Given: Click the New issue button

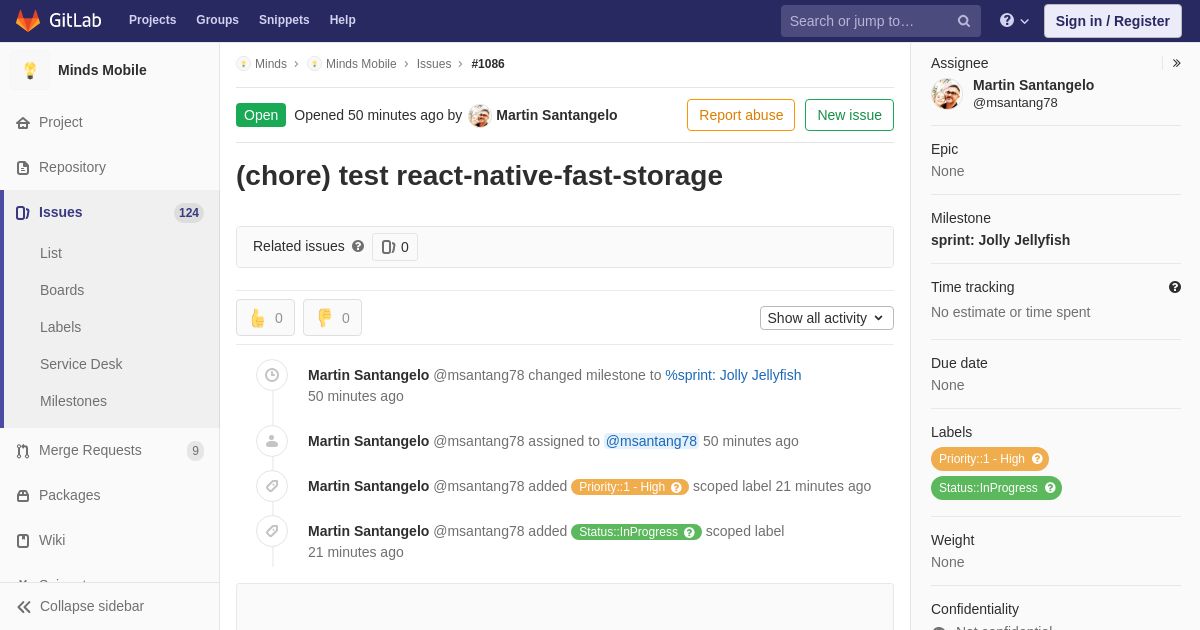Looking at the screenshot, I should (849, 115).
